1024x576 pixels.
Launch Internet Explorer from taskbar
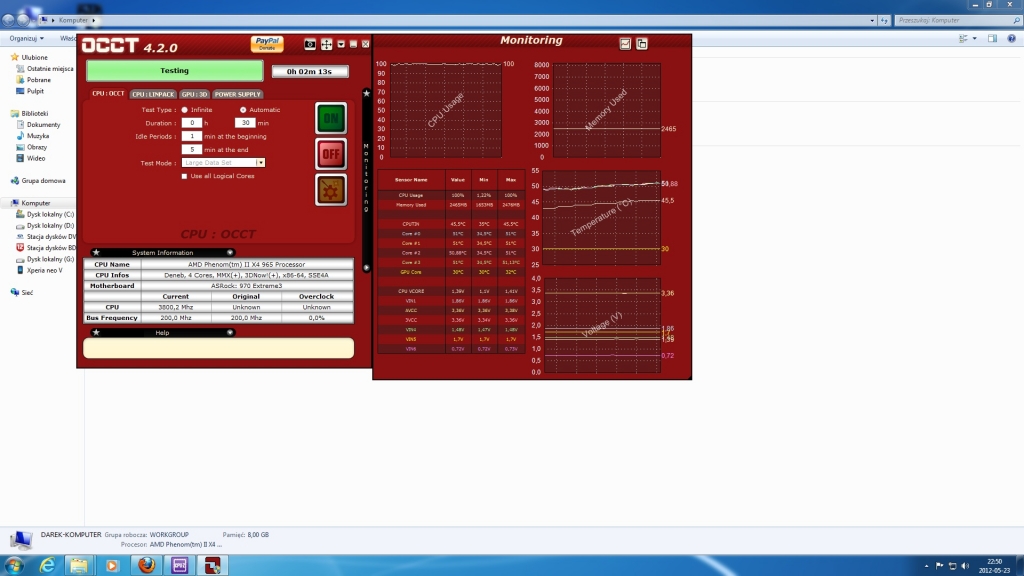(48, 565)
